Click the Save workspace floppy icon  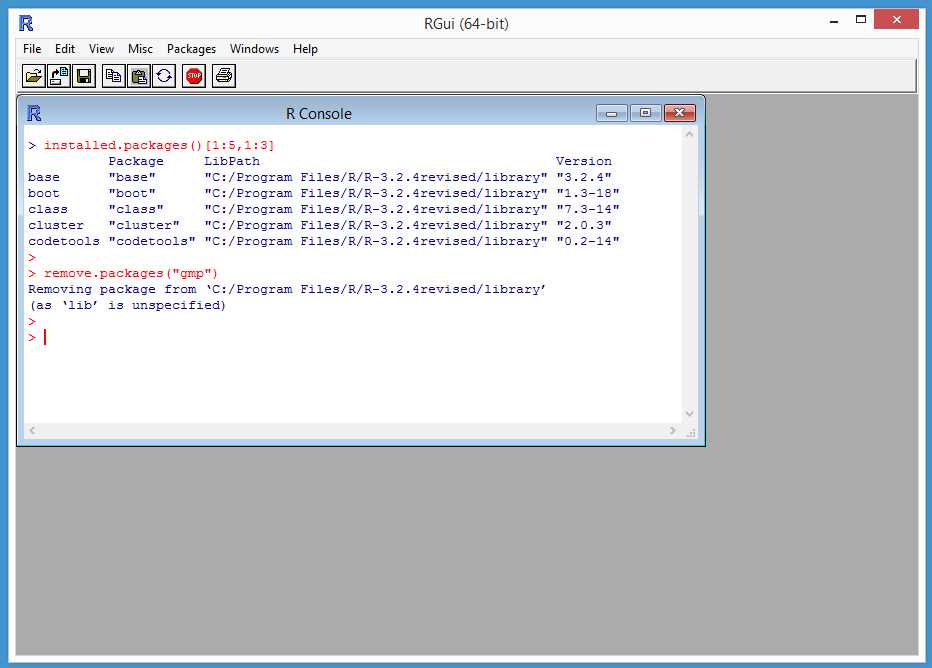[x=84, y=76]
